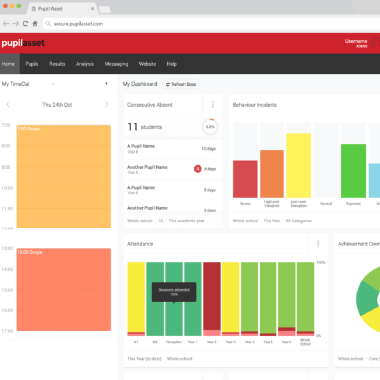The width and height of the screenshot is (380, 380).
Task: Open the 7:00 orange calendar event
Action: (64, 176)
